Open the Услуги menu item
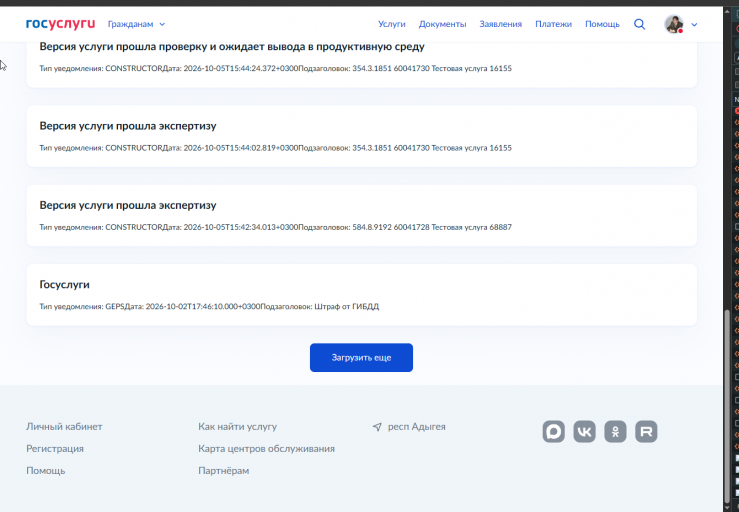This screenshot has height=512, width=739. pos(392,24)
